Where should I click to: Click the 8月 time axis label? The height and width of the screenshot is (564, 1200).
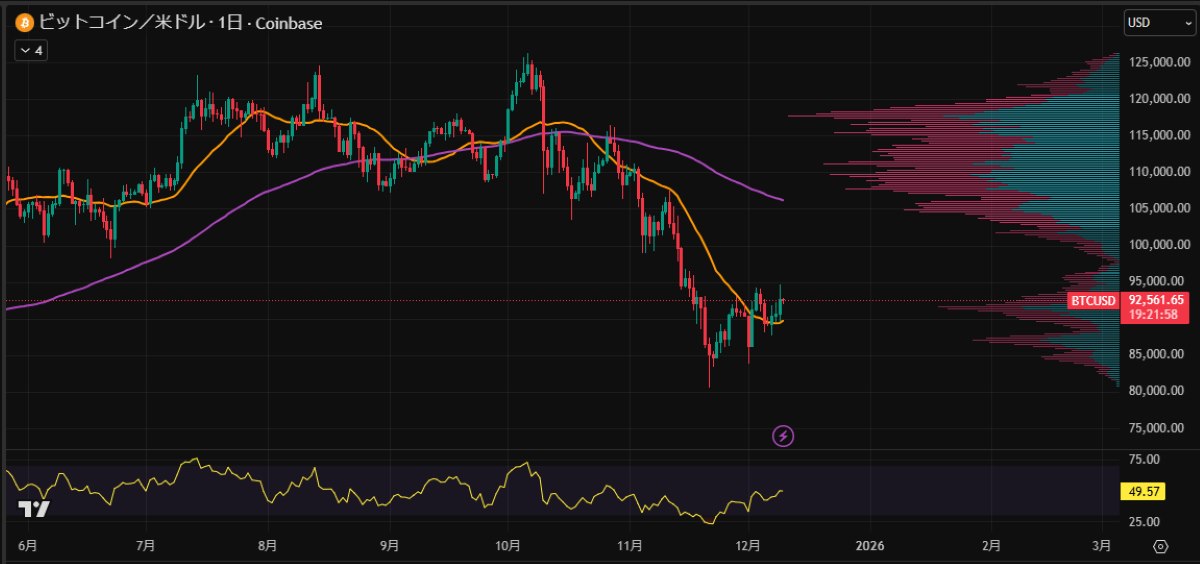[x=268, y=546]
